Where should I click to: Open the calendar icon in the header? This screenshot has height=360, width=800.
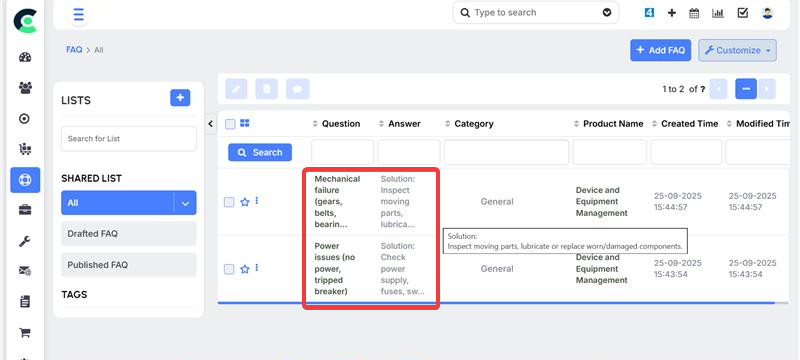tap(694, 13)
